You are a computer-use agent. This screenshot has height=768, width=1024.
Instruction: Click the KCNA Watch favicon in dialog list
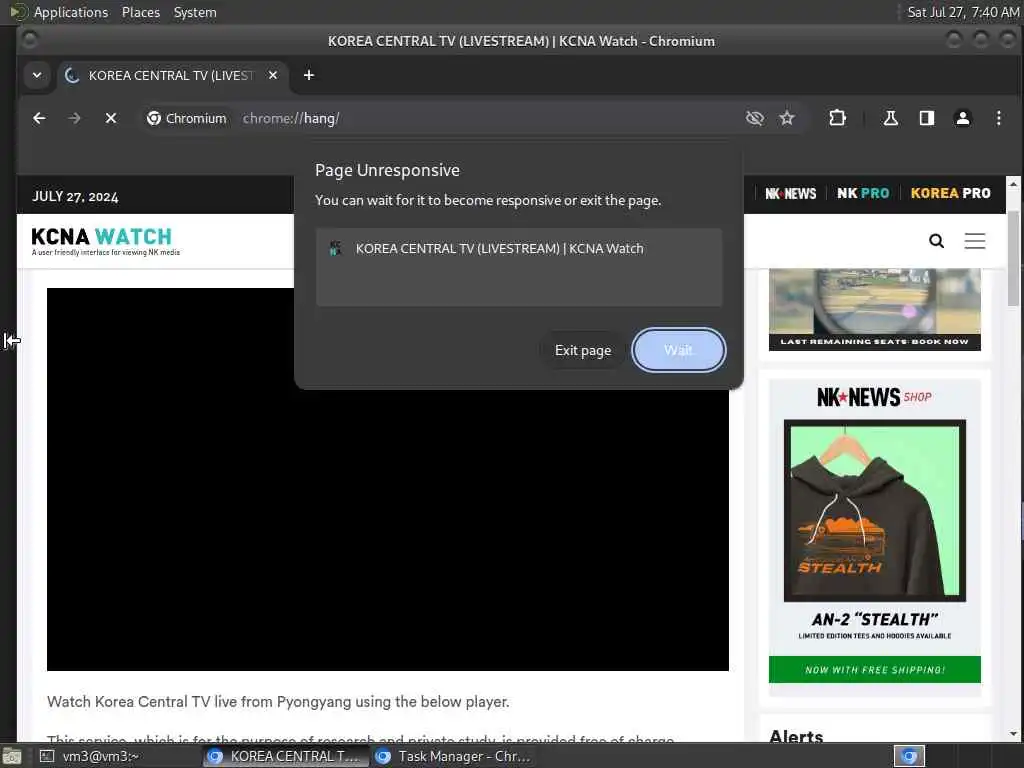(335, 248)
